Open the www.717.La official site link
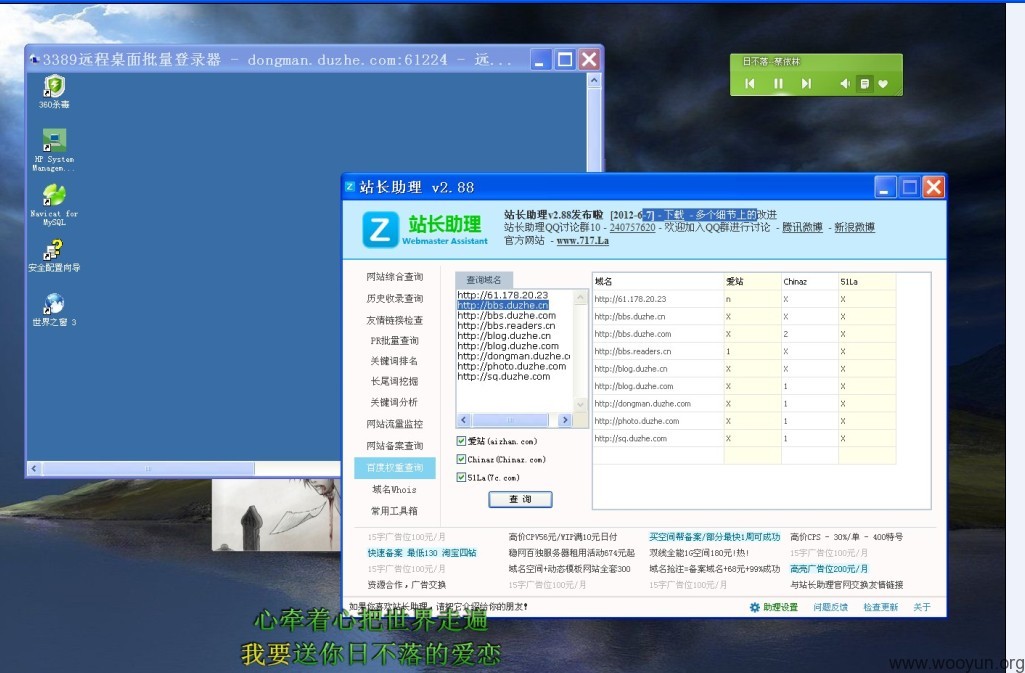 click(x=582, y=240)
